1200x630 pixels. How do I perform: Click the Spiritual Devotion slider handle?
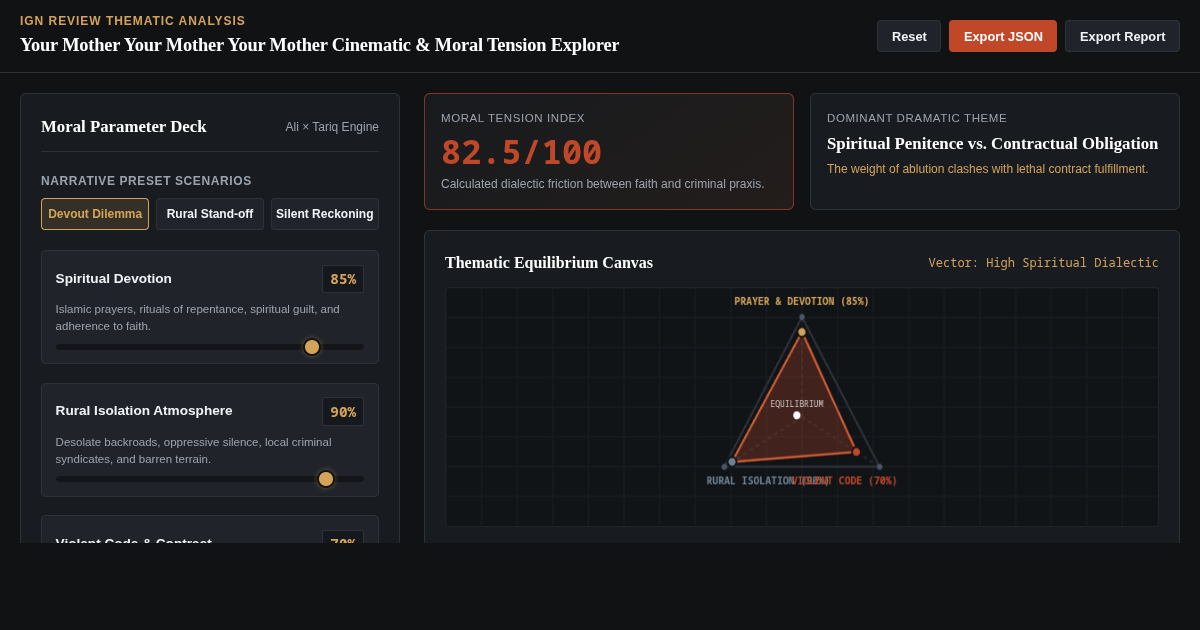[312, 347]
